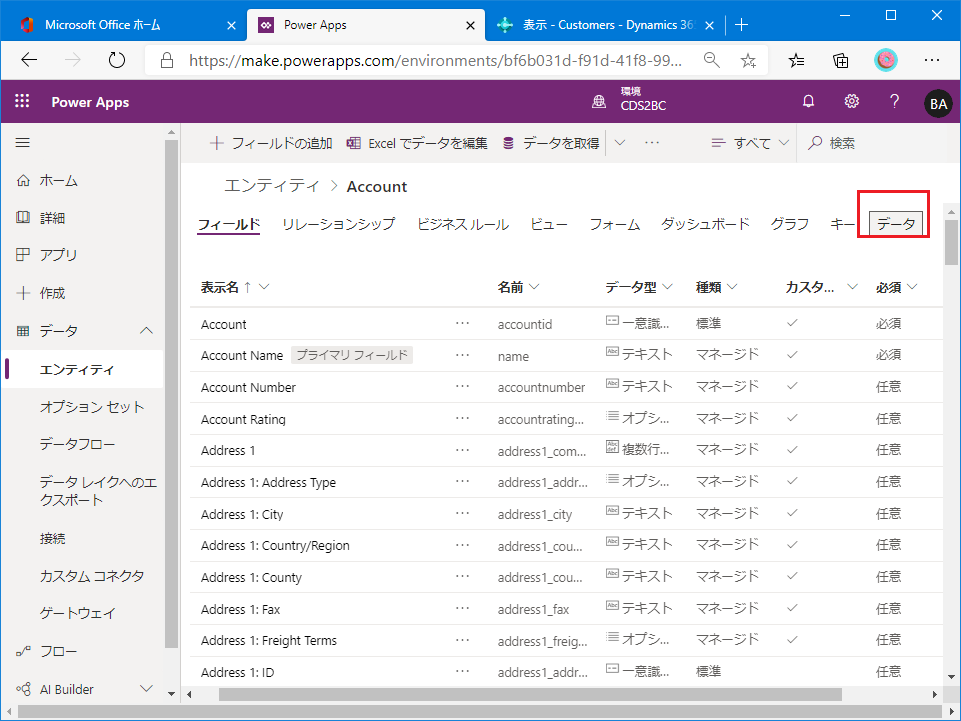Open the BA account avatar menu

[938, 103]
